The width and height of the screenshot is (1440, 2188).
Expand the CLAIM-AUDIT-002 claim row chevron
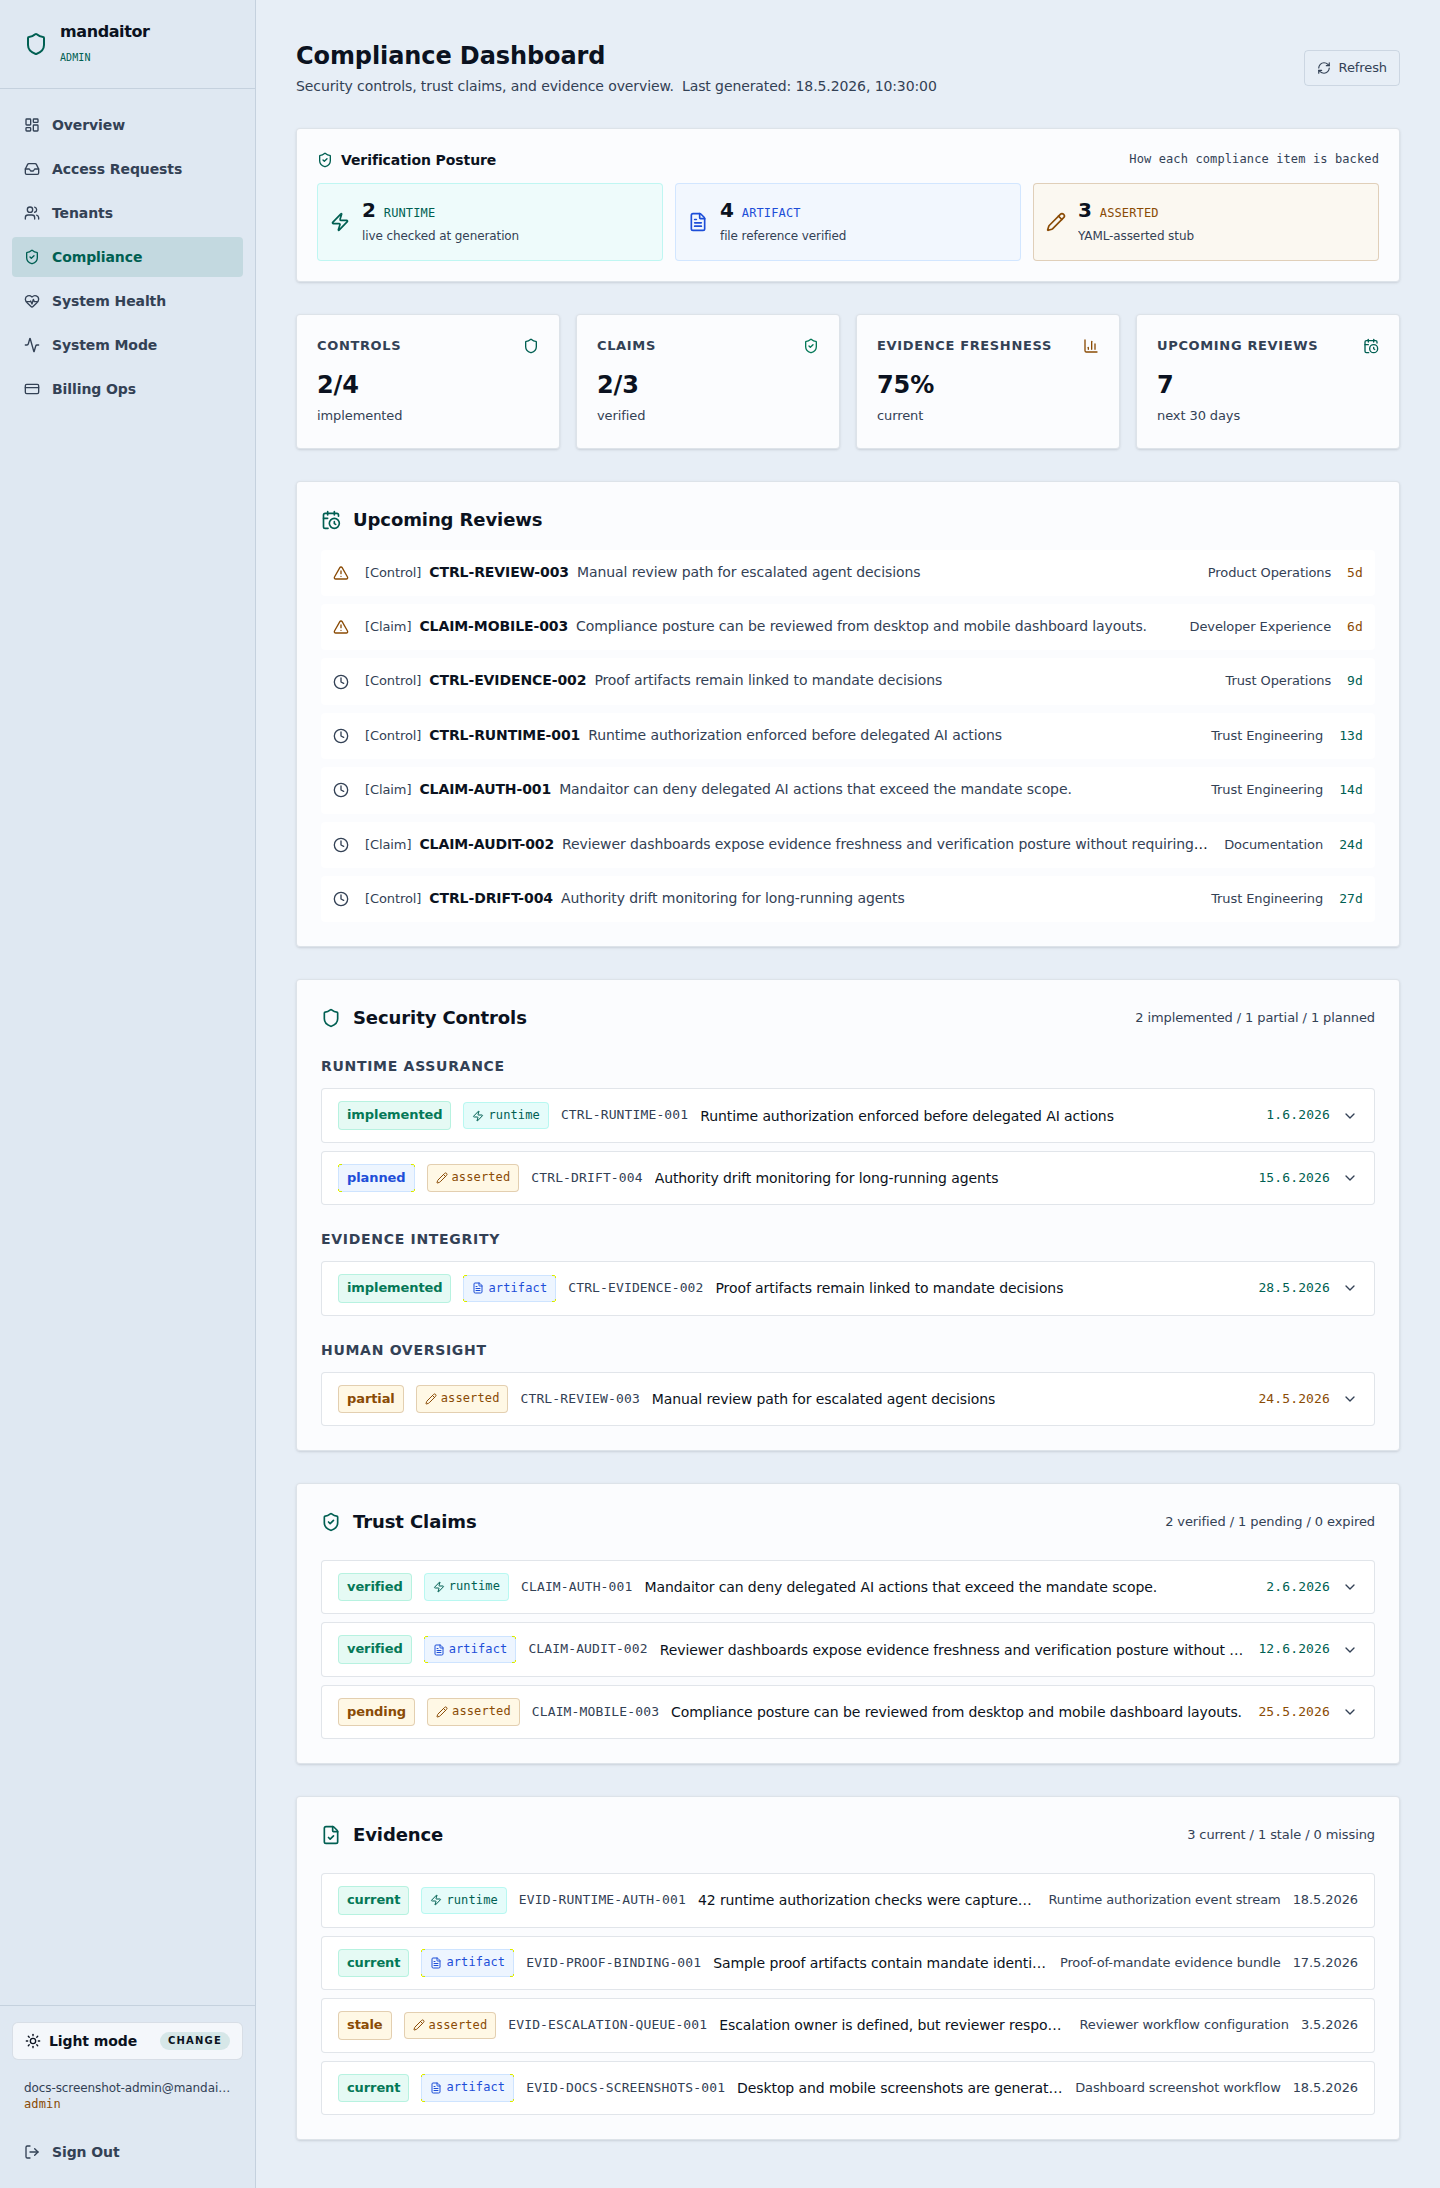click(1350, 1650)
